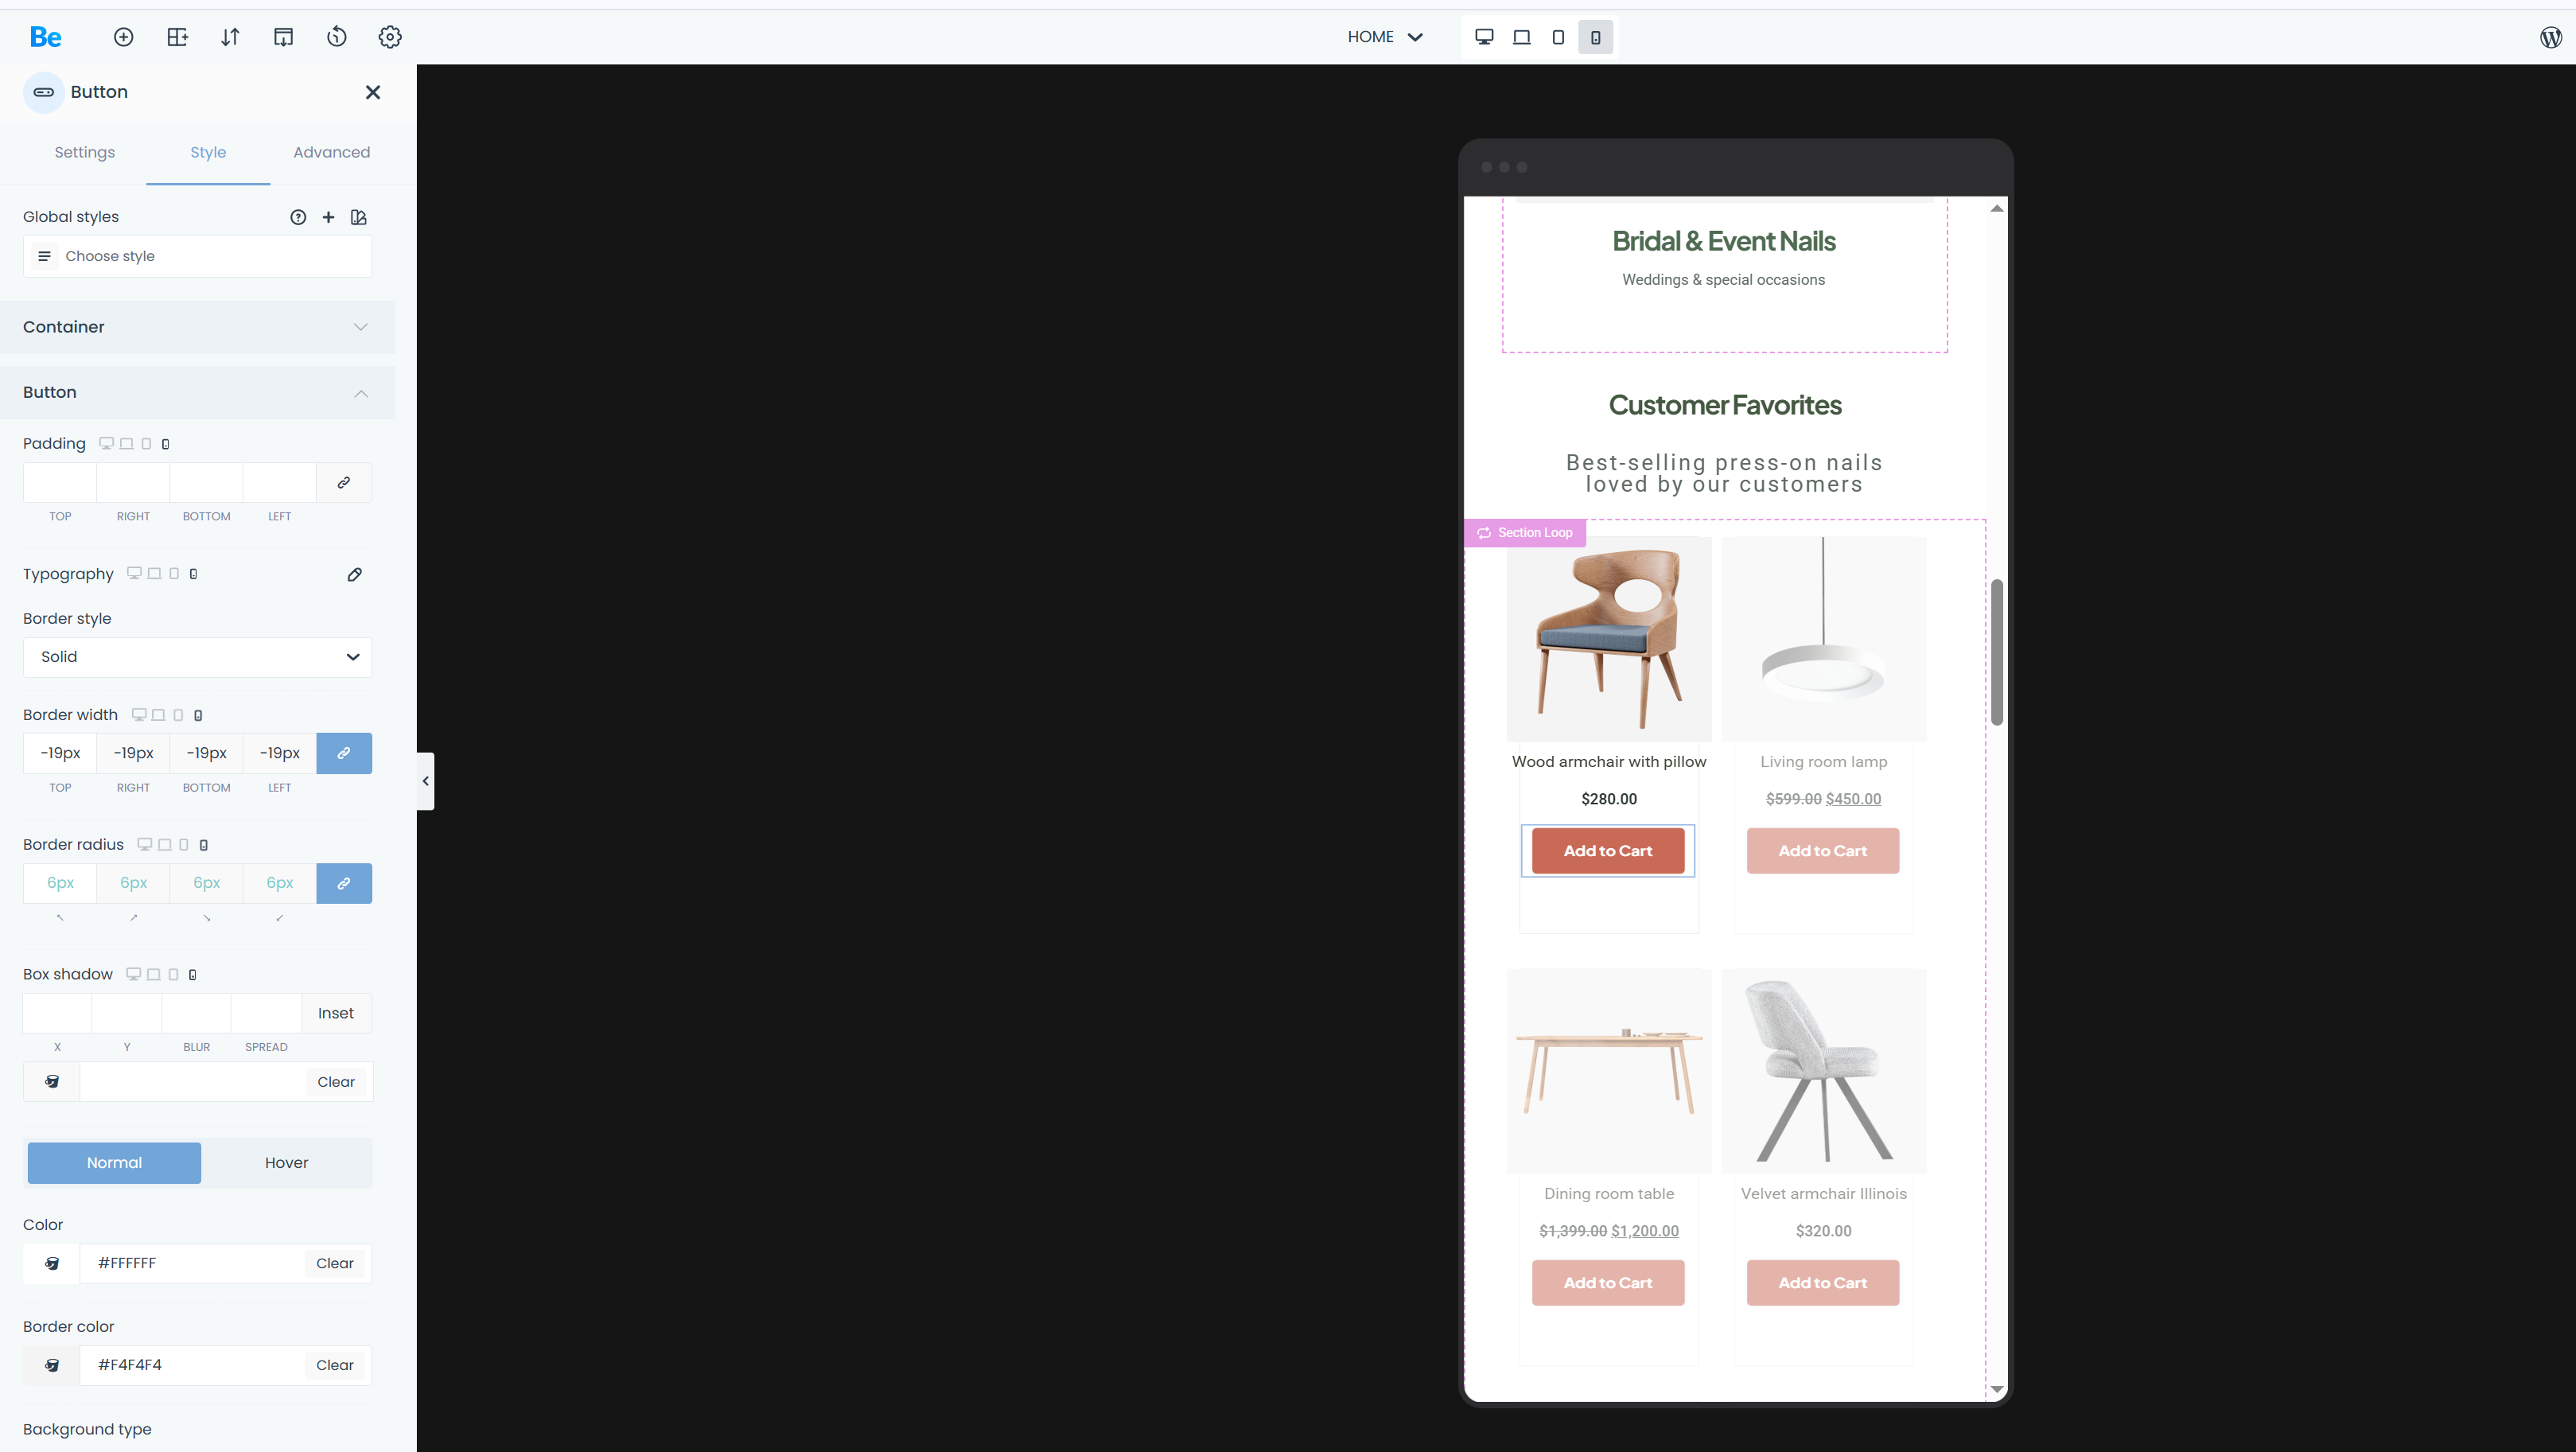2576x1452 pixels.
Task: Open the Color picker swatch
Action: point(52,1263)
